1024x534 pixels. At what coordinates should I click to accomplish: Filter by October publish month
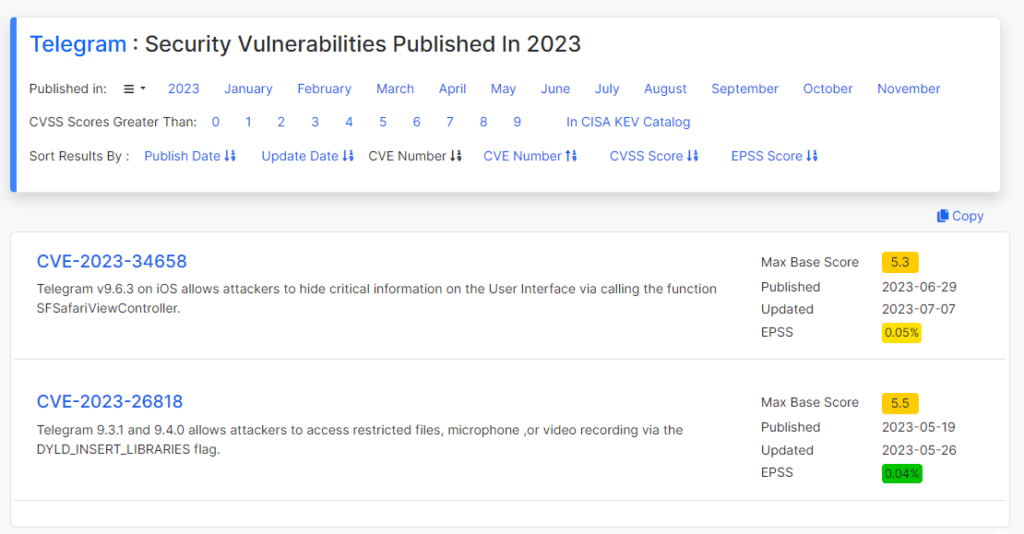click(x=827, y=89)
